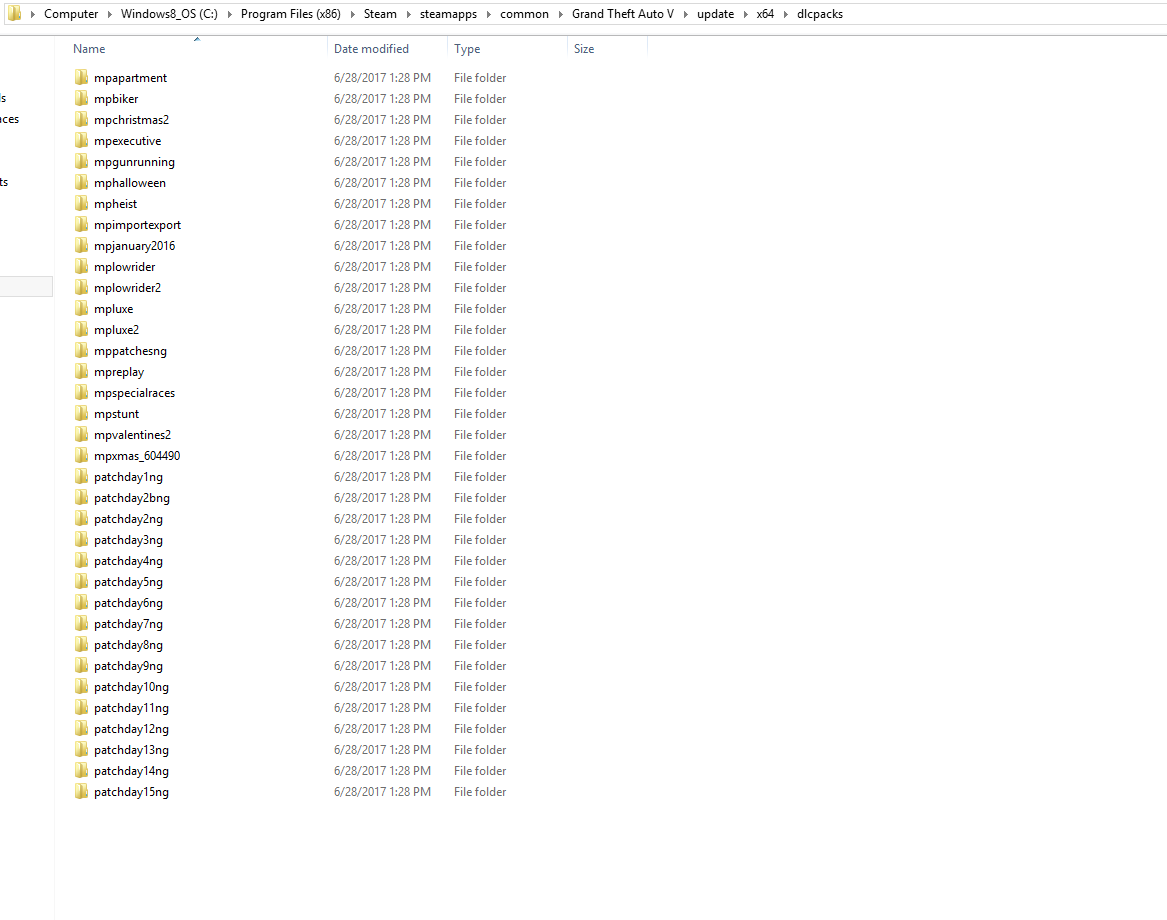Click the patchday2ng folder icon
Viewport: 1167px width, 920px height.
(81, 518)
